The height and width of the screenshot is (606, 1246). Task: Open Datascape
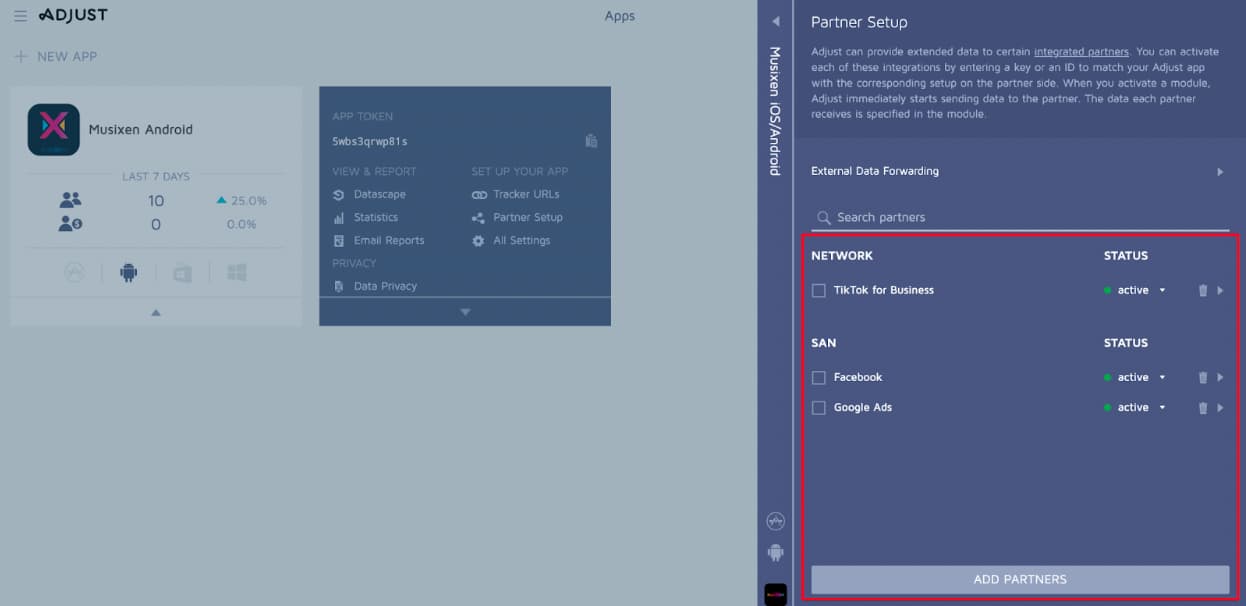379,194
